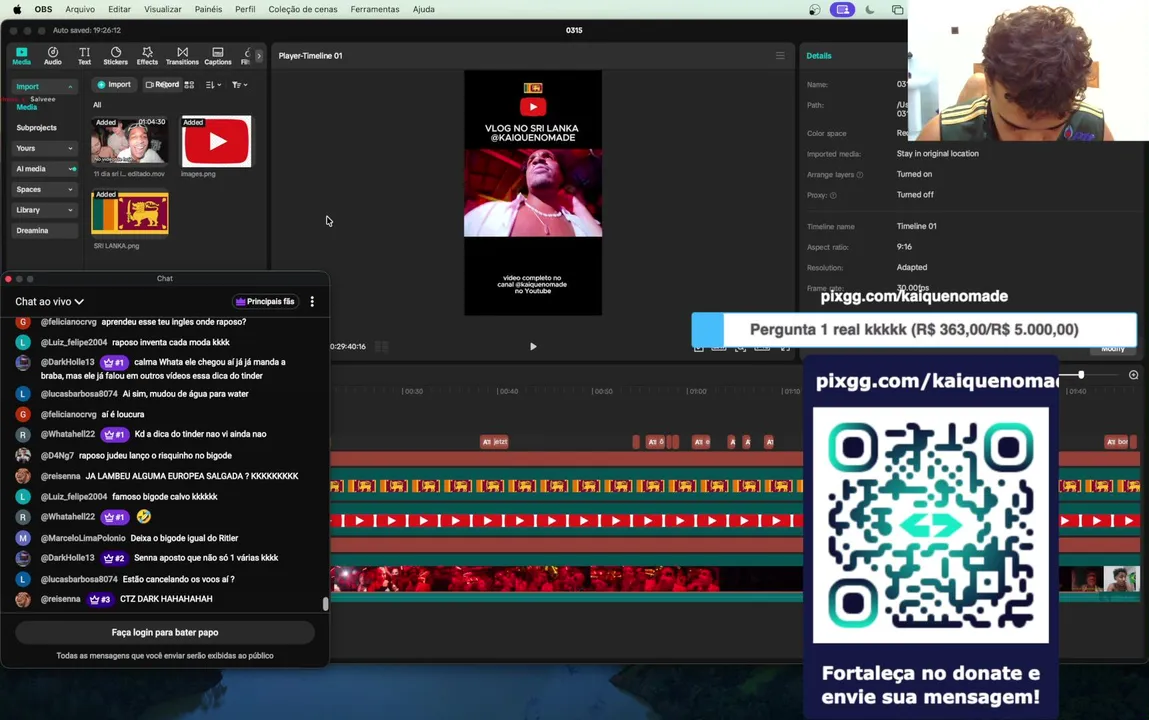Image resolution: width=1149 pixels, height=720 pixels.
Task: Open the Audio panel icon
Action: coord(53,56)
